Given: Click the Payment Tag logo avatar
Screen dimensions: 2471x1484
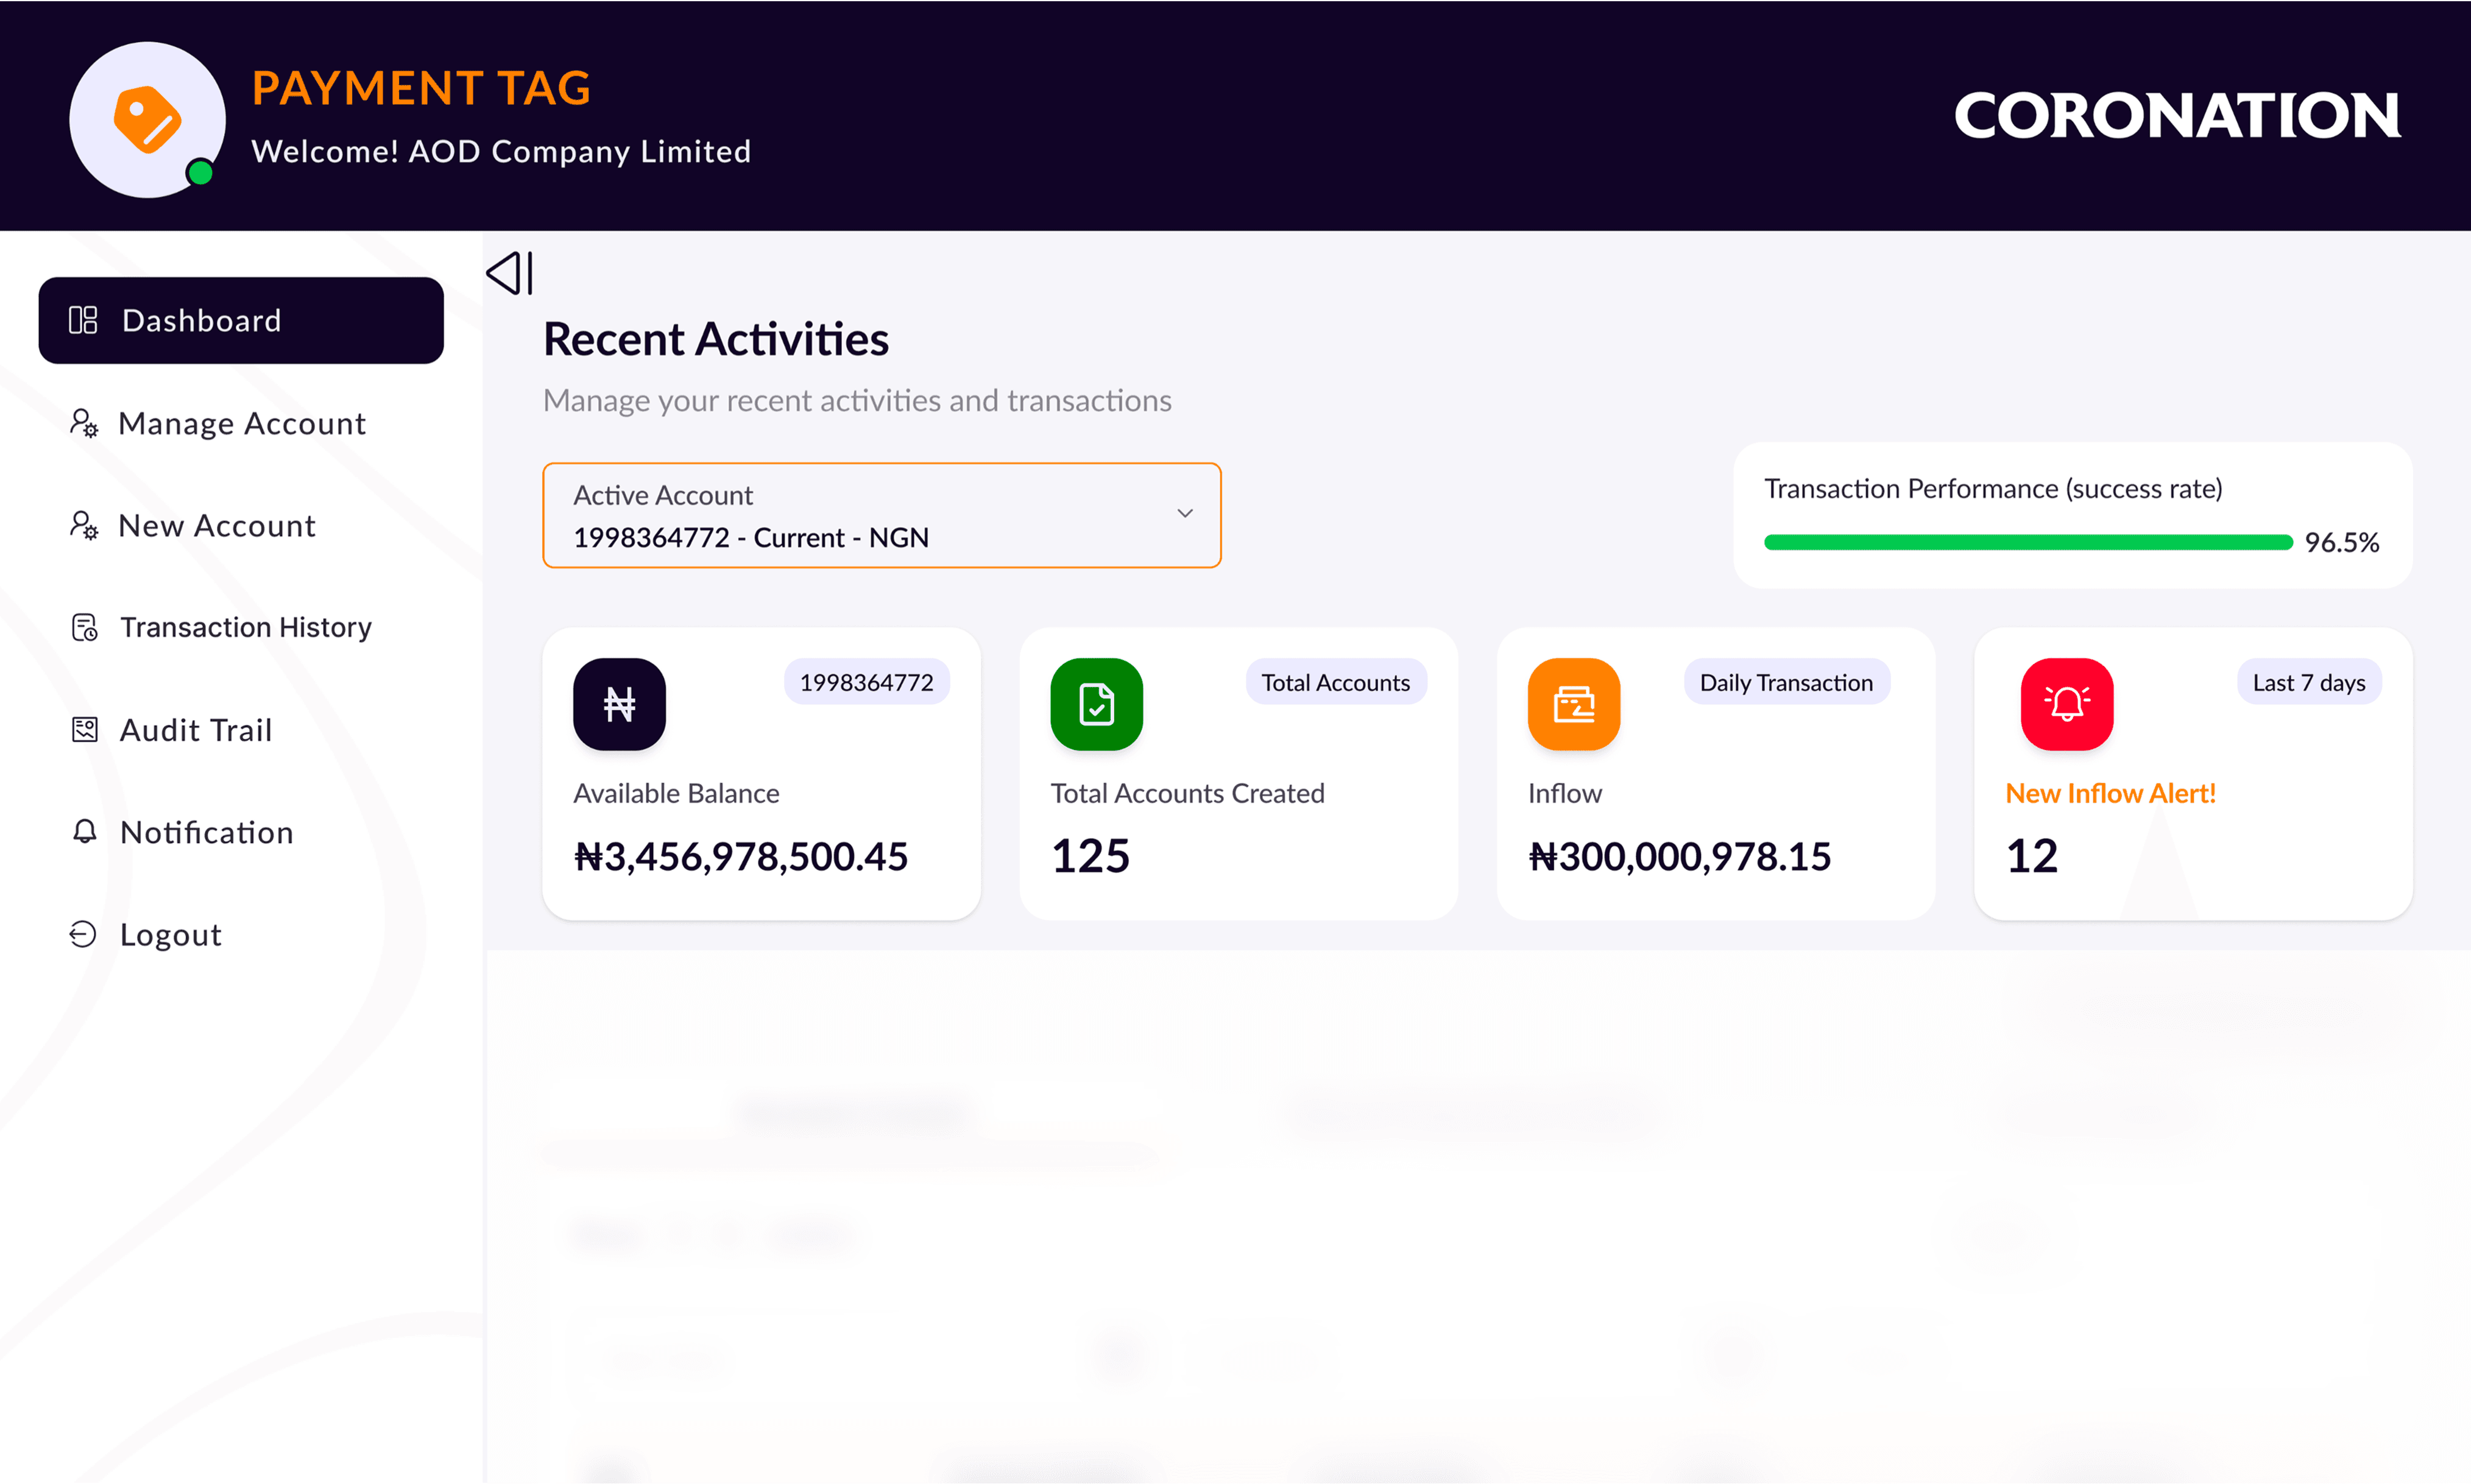Looking at the screenshot, I should 147,119.
